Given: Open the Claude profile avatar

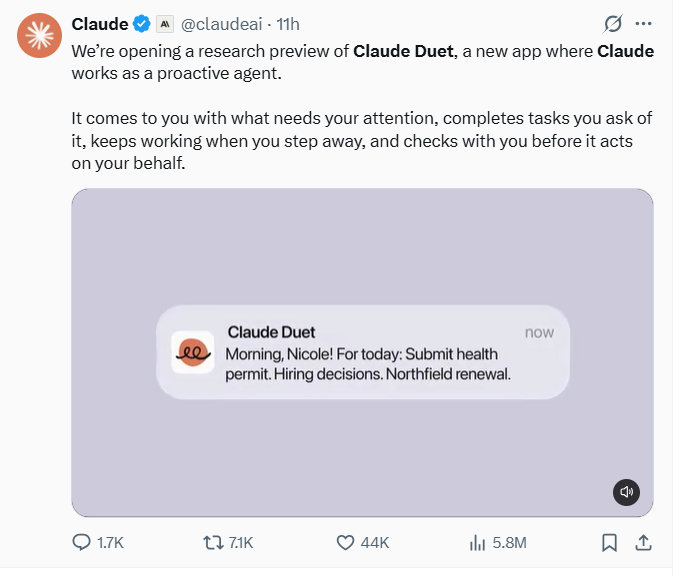Looking at the screenshot, I should tap(39, 35).
